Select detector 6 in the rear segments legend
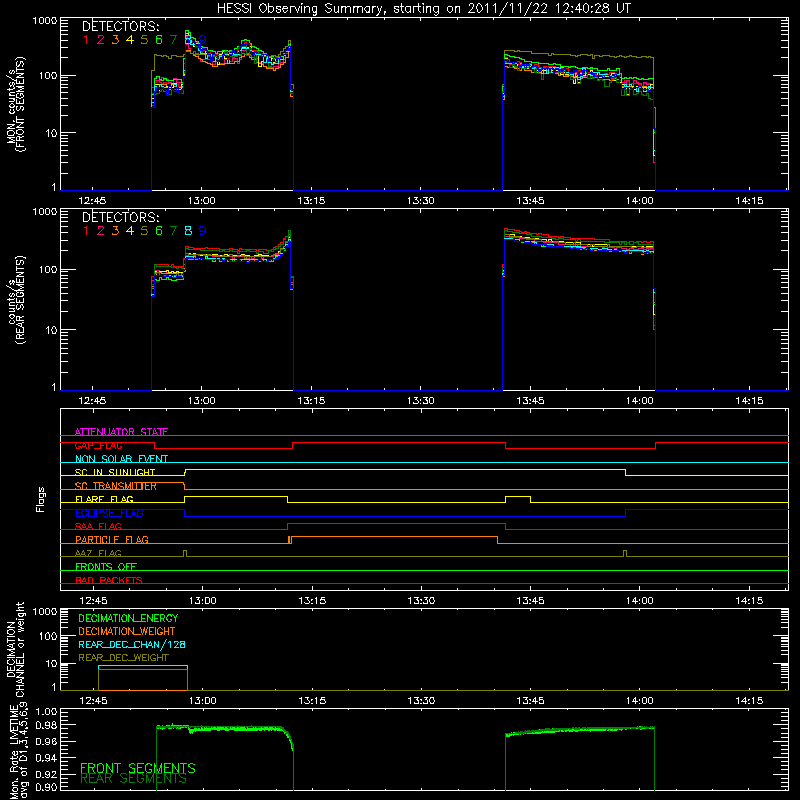The width and height of the screenshot is (800, 800). click(159, 231)
